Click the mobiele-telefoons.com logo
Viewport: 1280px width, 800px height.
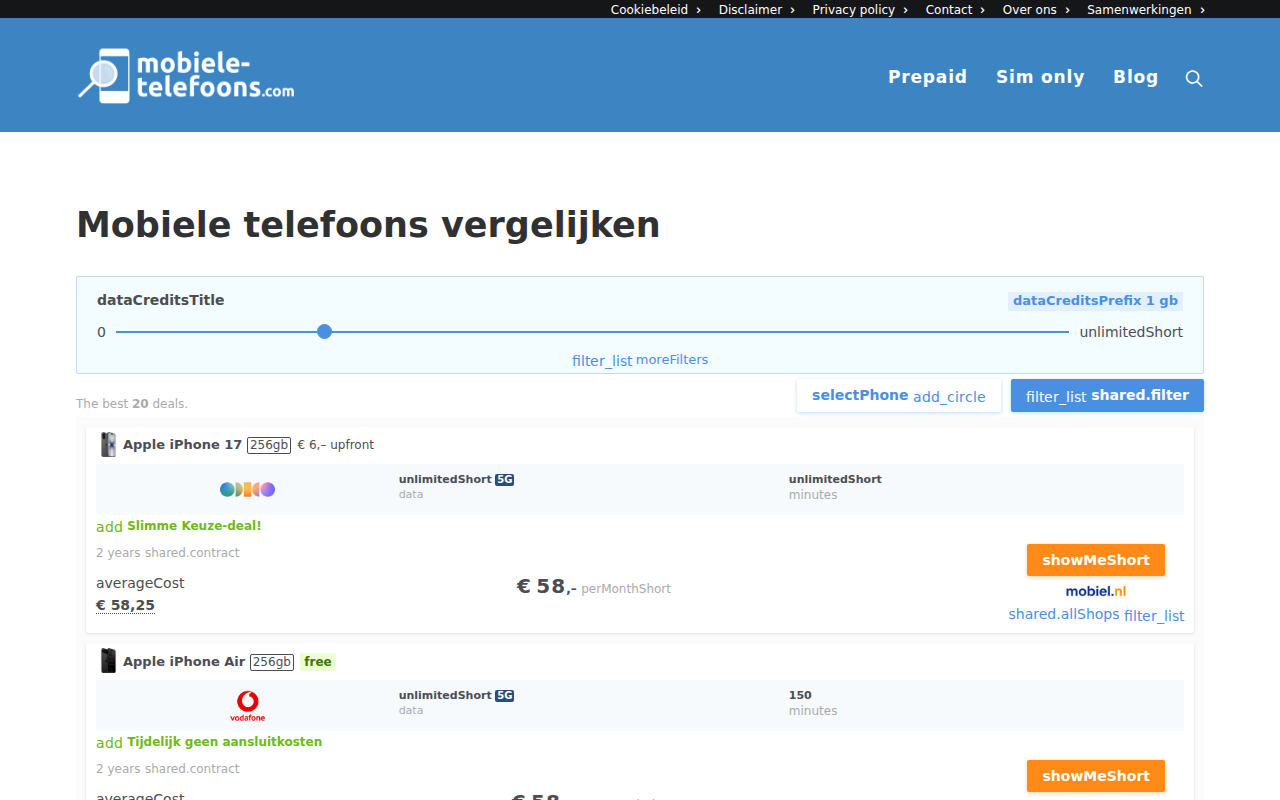(186, 76)
